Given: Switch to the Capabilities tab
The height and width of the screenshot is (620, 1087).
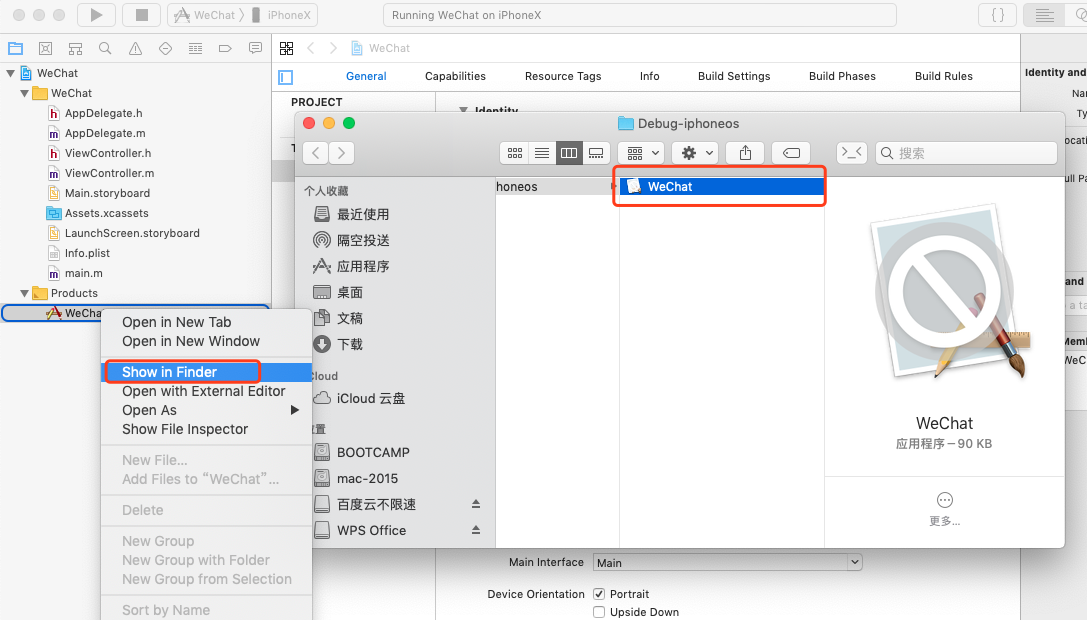Looking at the screenshot, I should coord(455,76).
